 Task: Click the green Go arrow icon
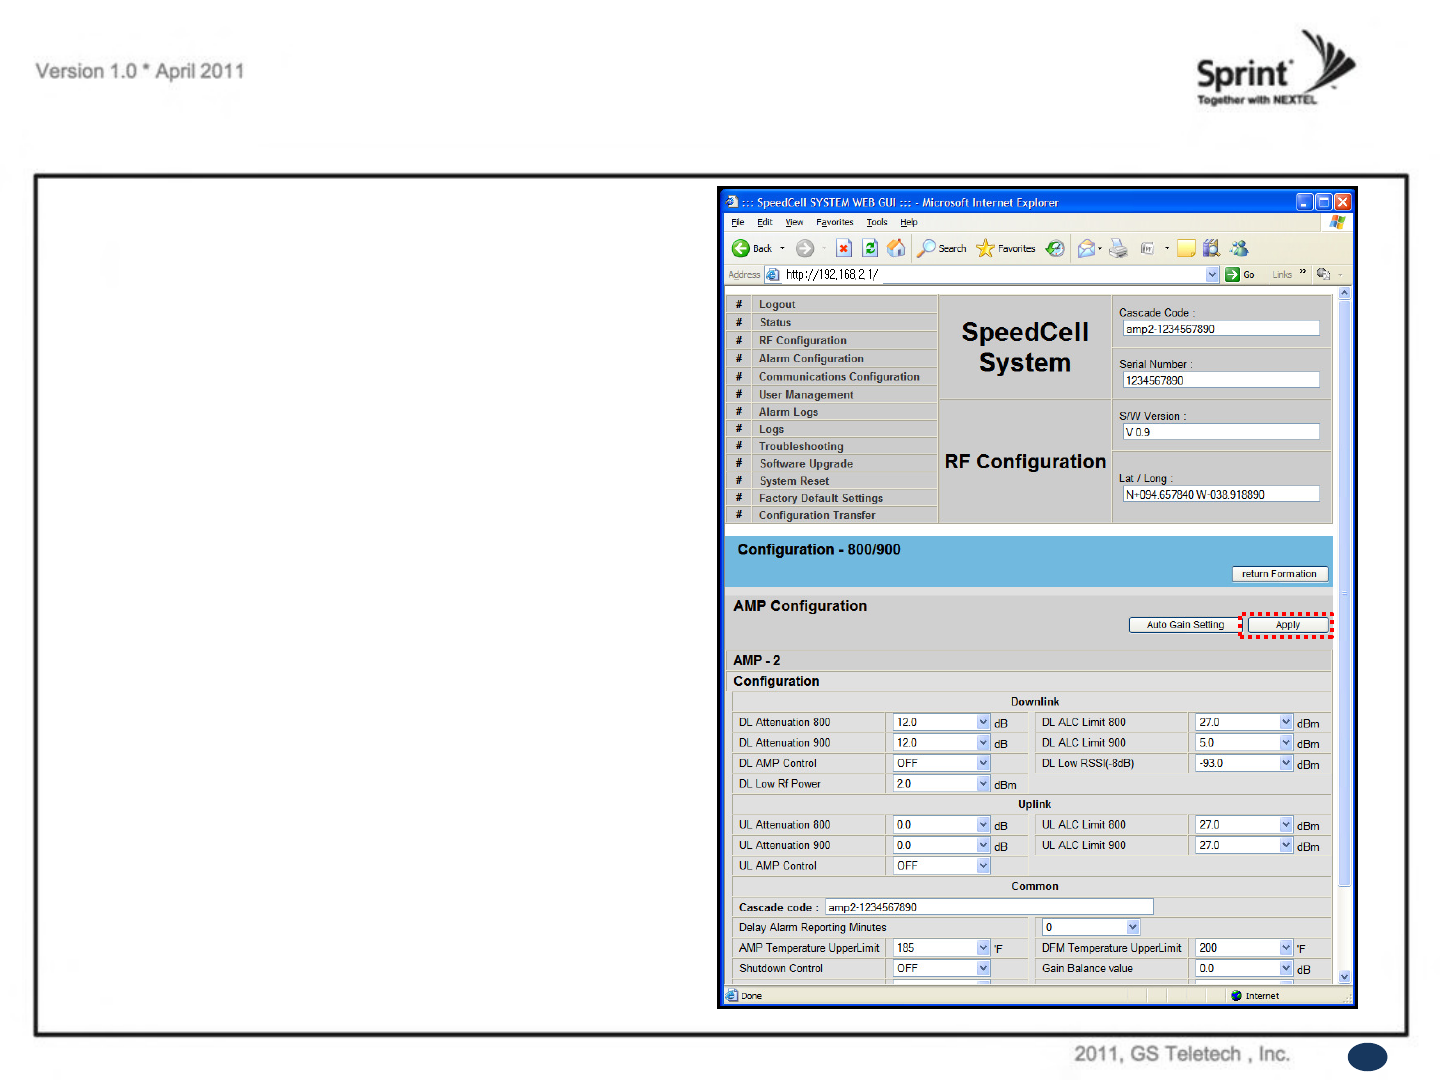pyautogui.click(x=1233, y=274)
